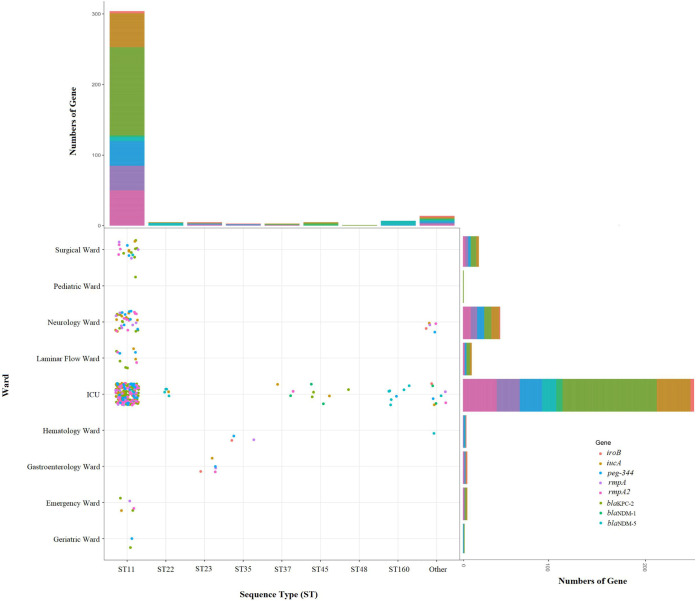This screenshot has height=601, width=696.
Task: Click the 100 tick on top chart
Action: [97, 155]
